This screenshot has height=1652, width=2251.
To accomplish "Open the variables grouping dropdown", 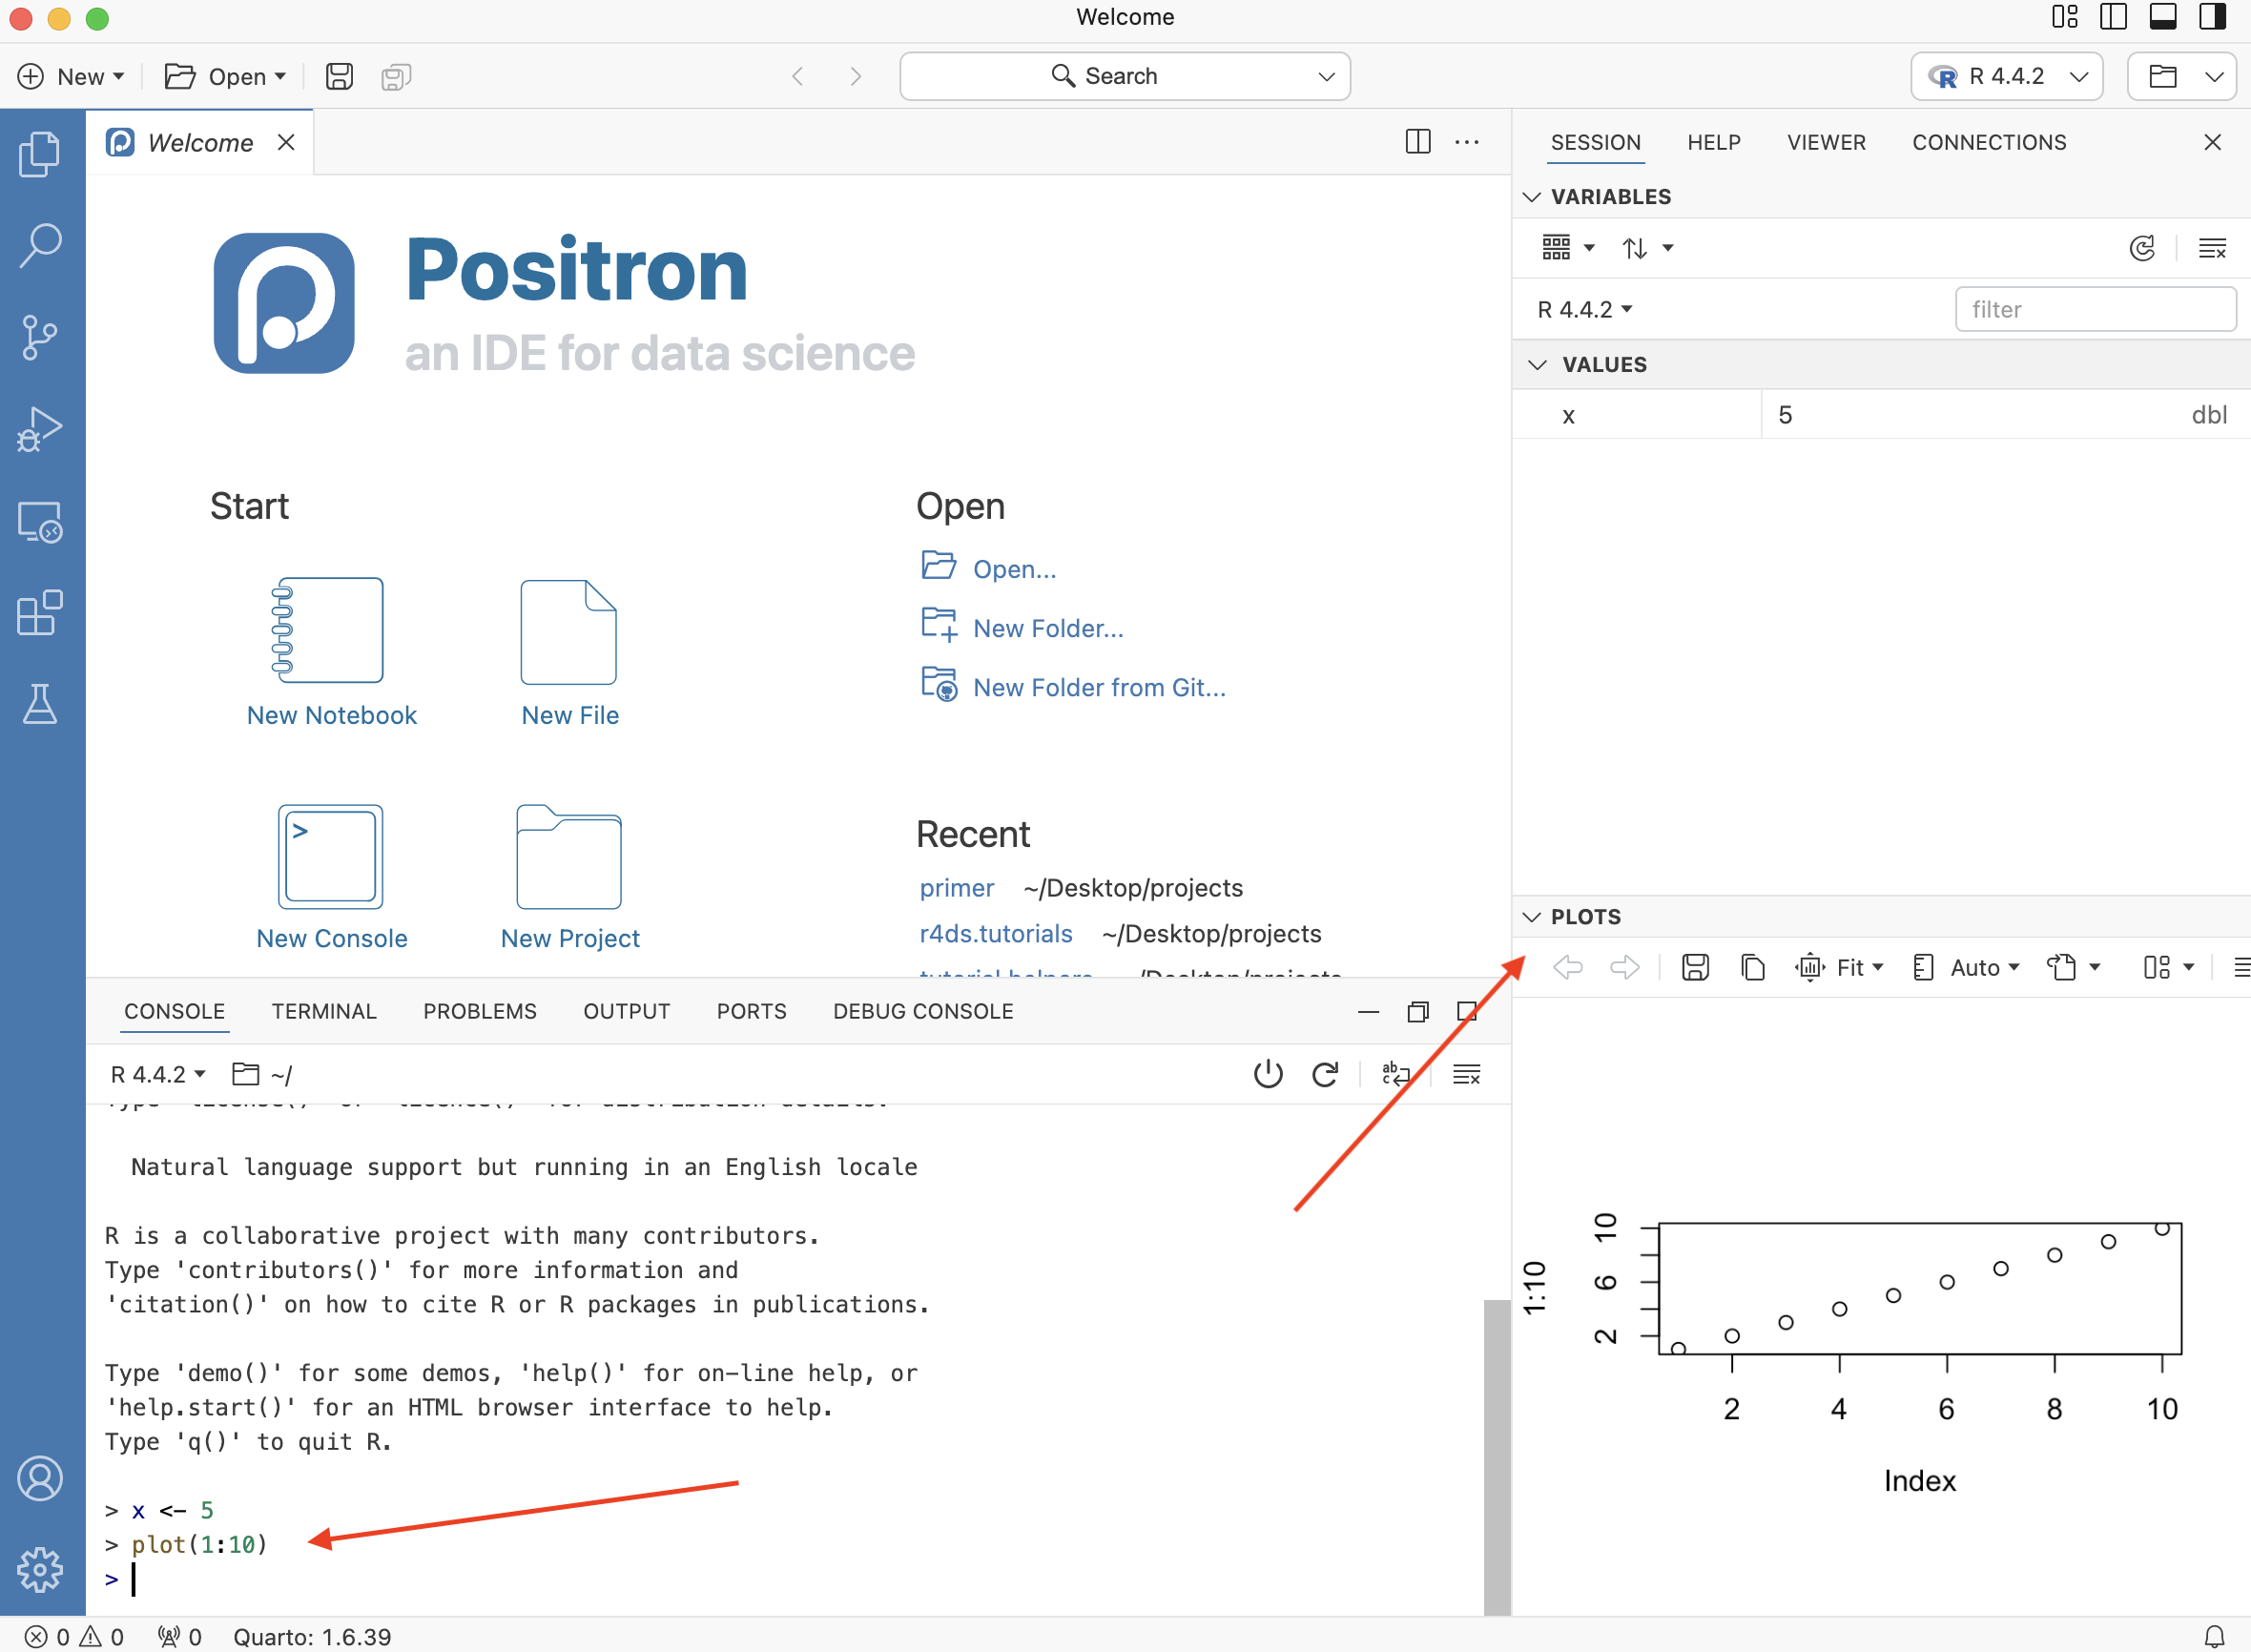I will coord(1568,248).
